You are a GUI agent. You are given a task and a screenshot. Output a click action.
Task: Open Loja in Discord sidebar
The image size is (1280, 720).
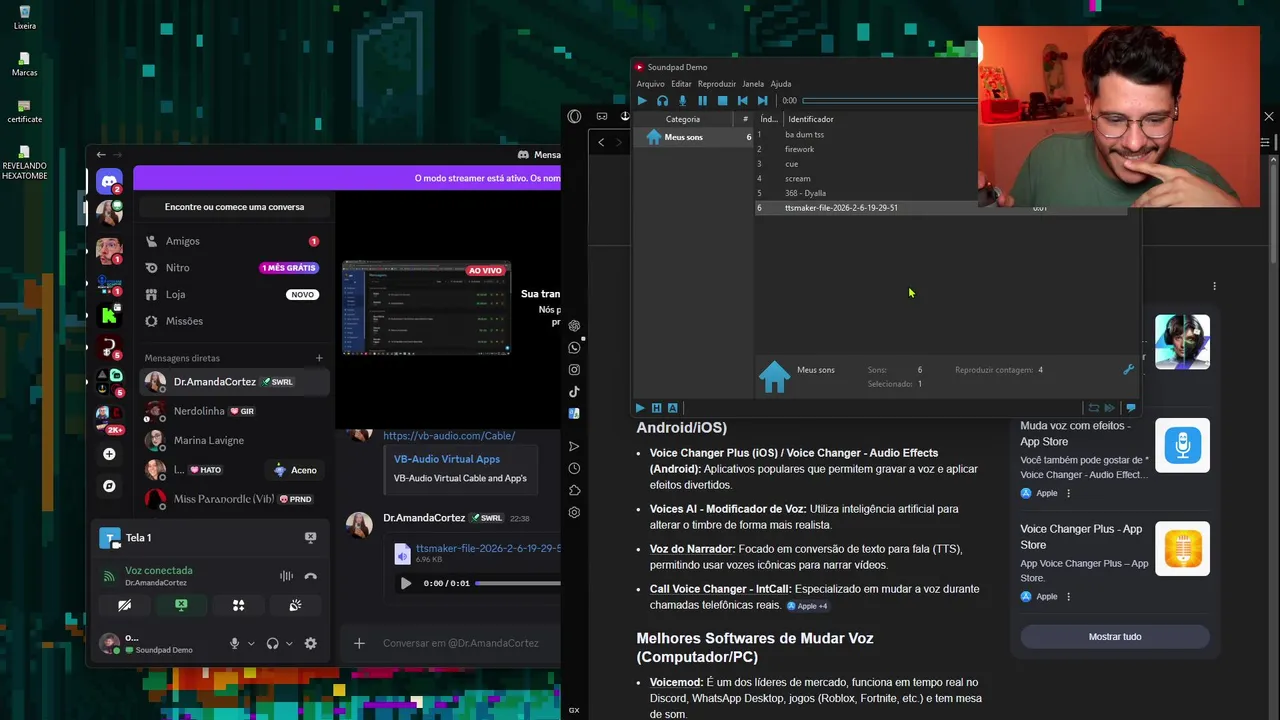pyautogui.click(x=232, y=294)
